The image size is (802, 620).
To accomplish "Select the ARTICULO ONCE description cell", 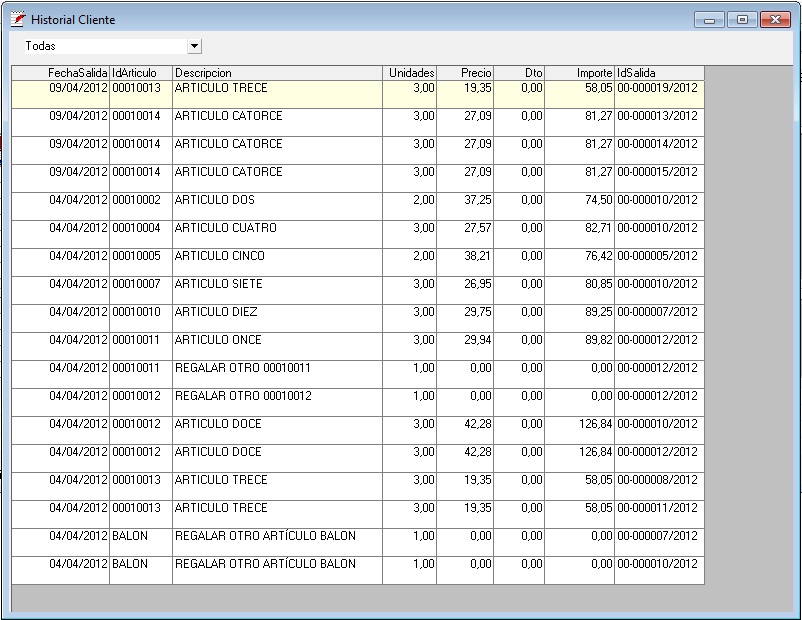I will [277, 346].
